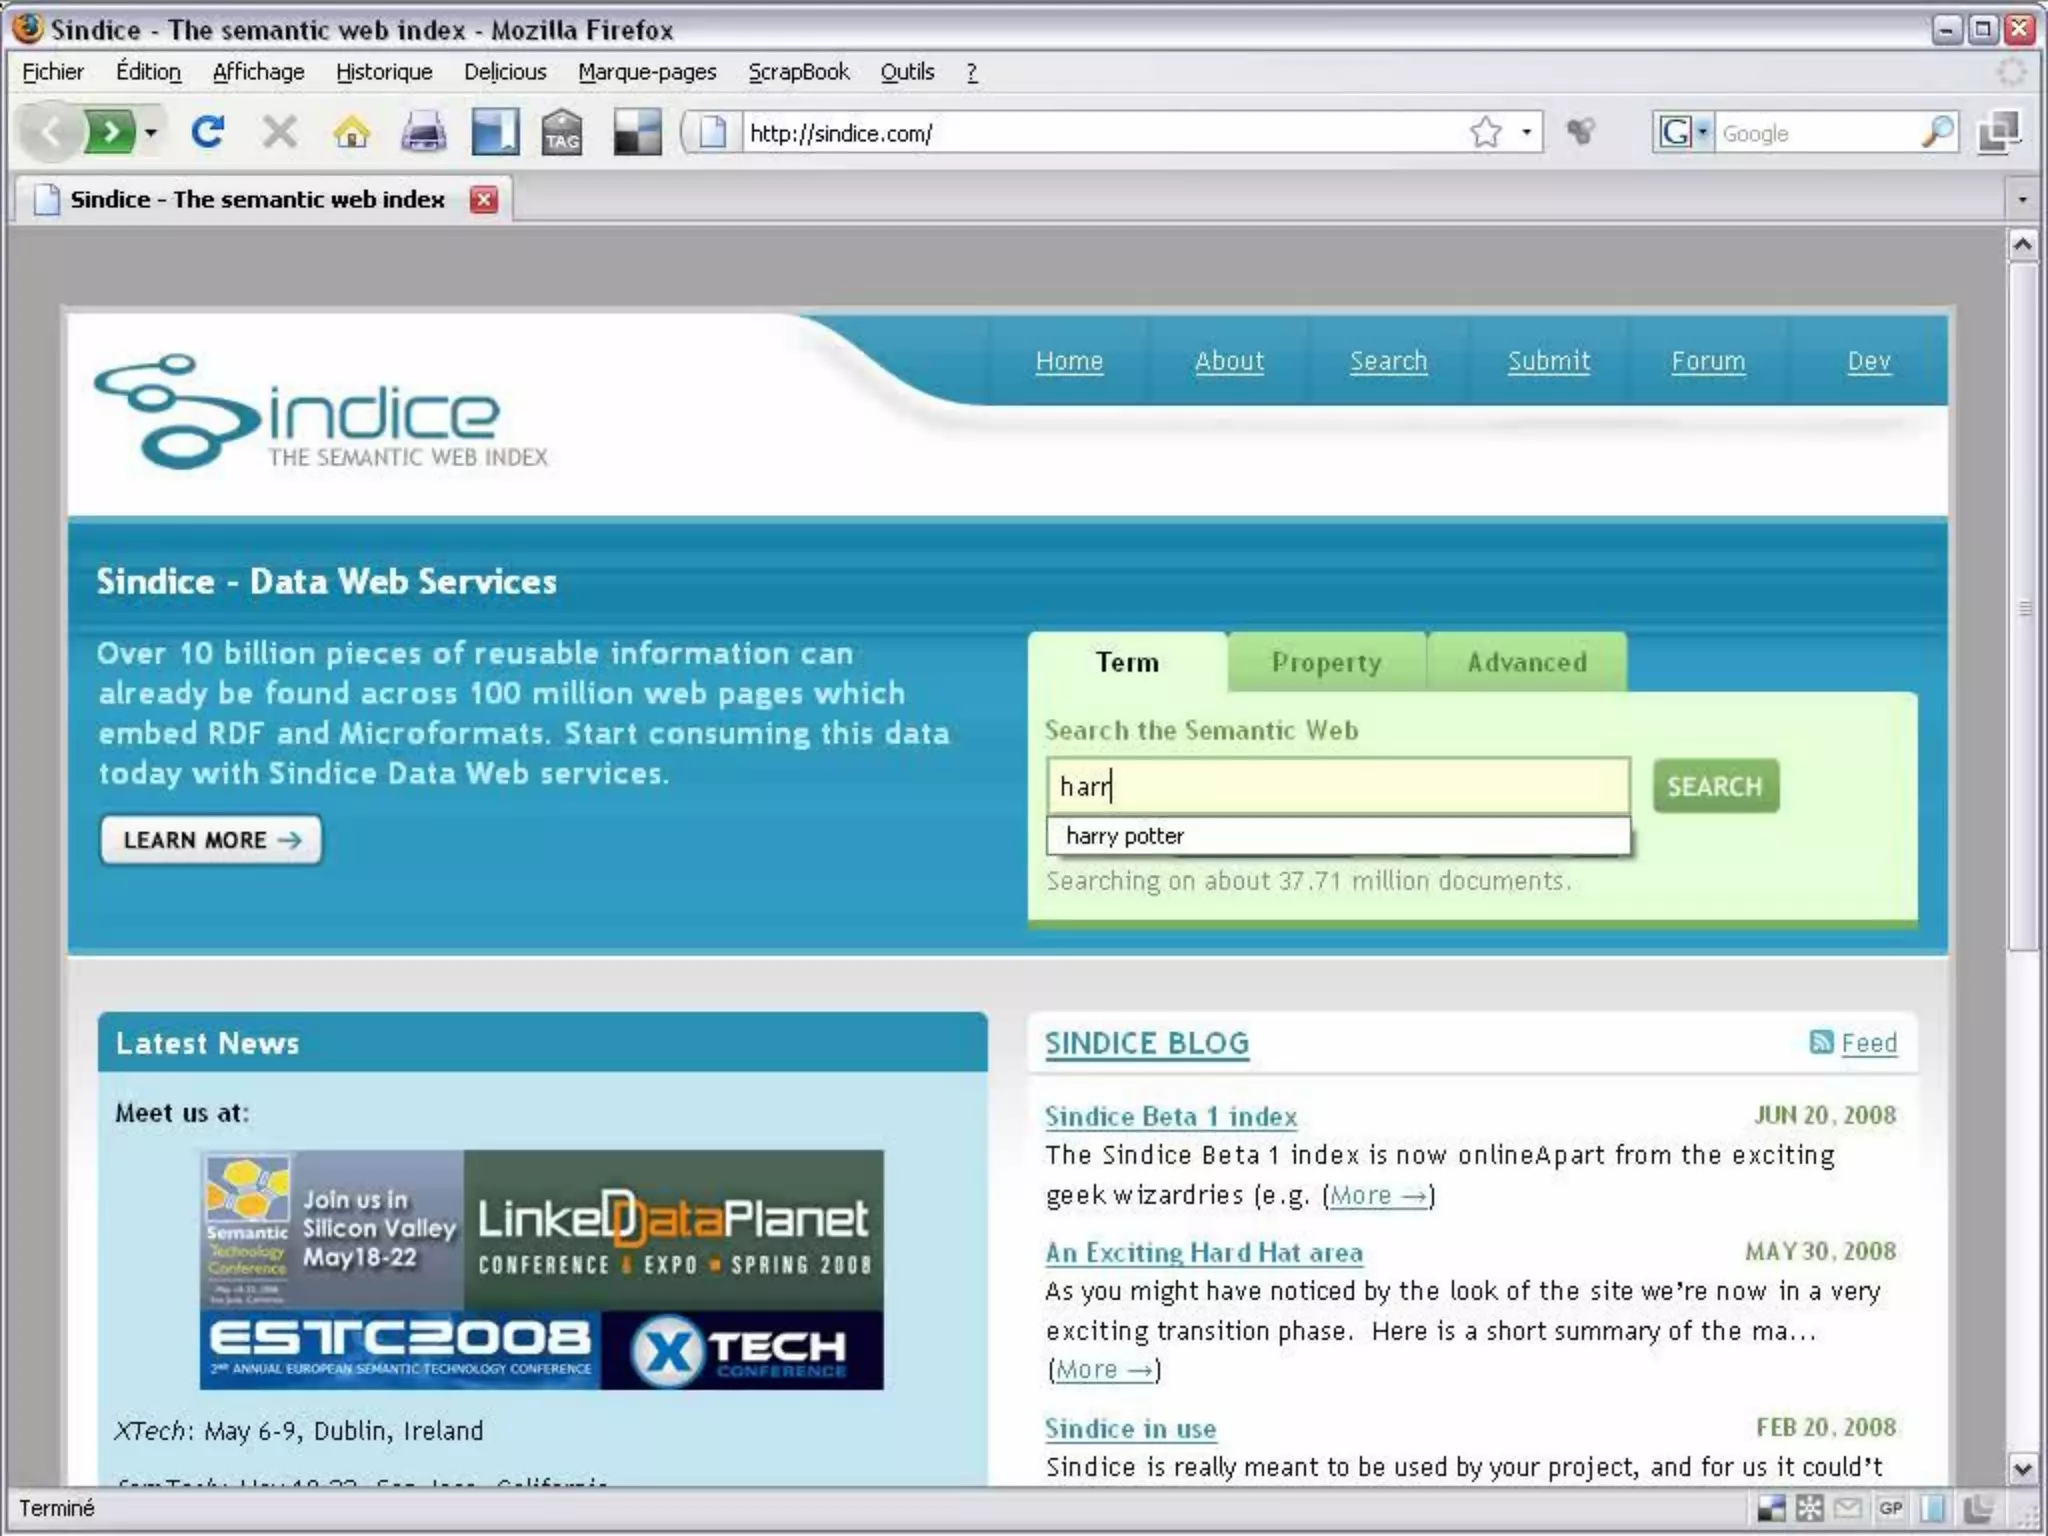Open the Sindice Beta 1 index post
2048x1536 pixels.
coord(1170,1116)
